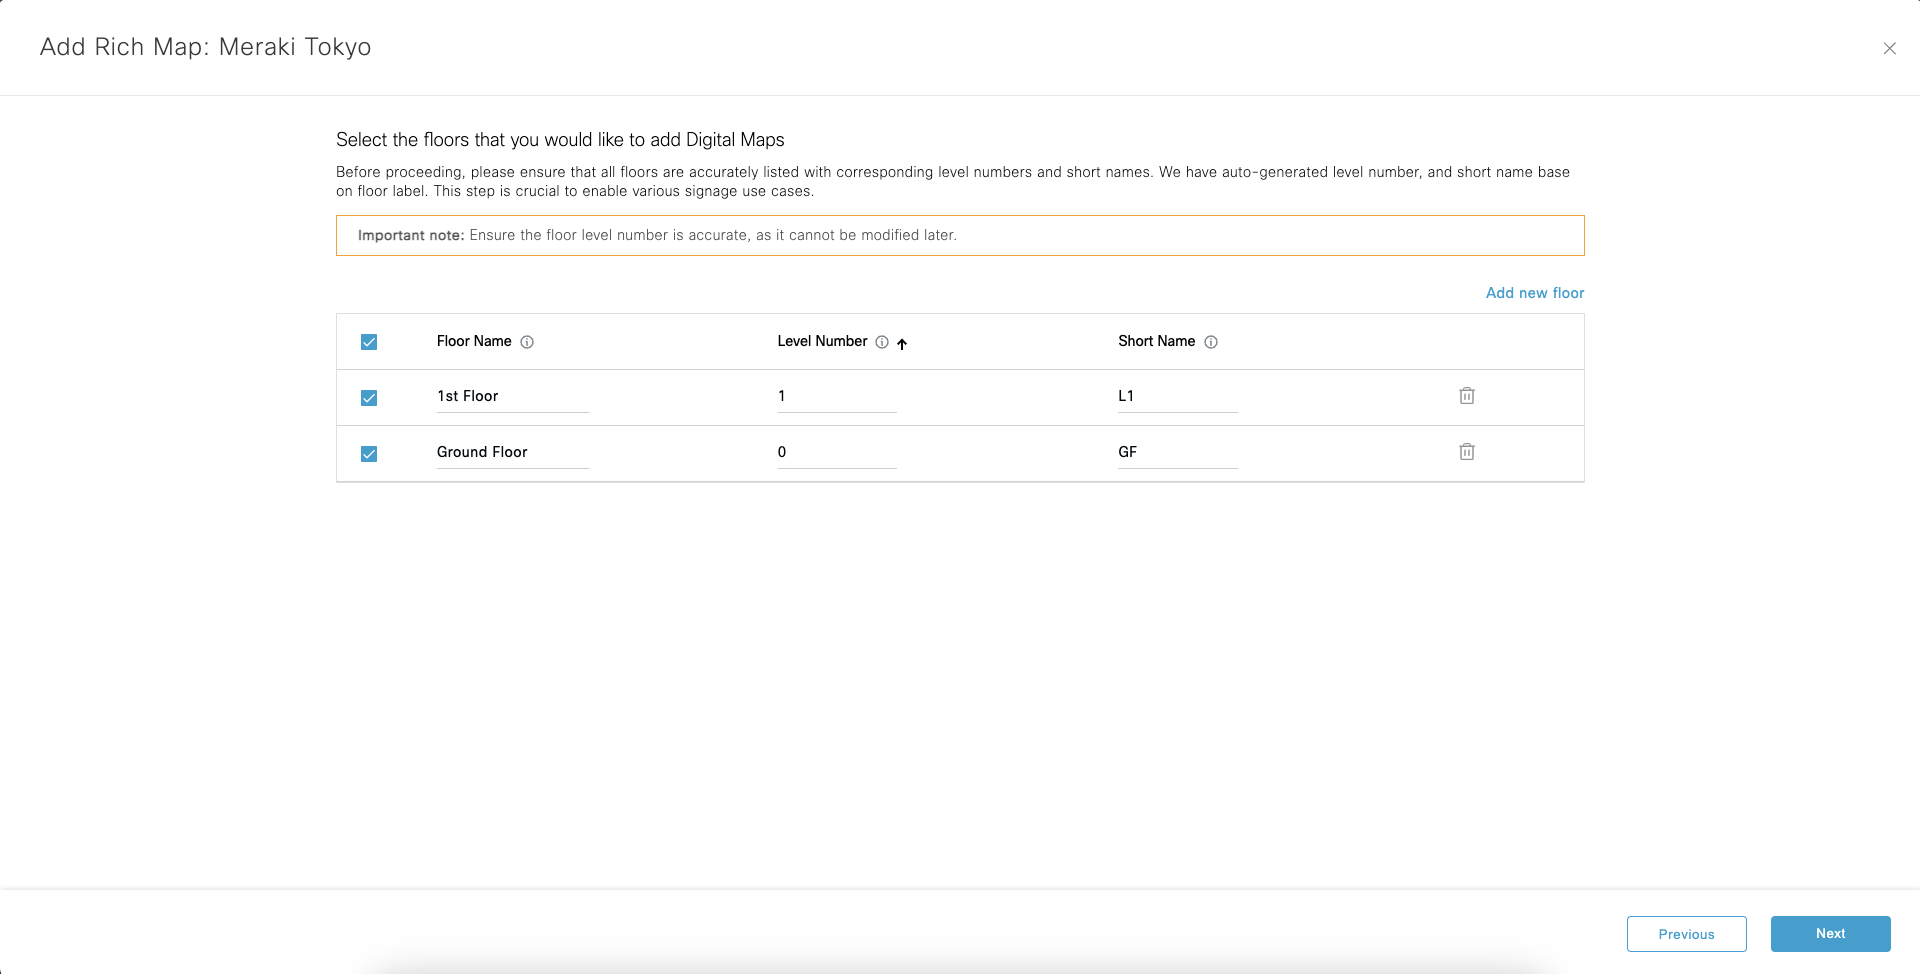The height and width of the screenshot is (974, 1920).
Task: Click level number field showing 1
Action: [836, 396]
